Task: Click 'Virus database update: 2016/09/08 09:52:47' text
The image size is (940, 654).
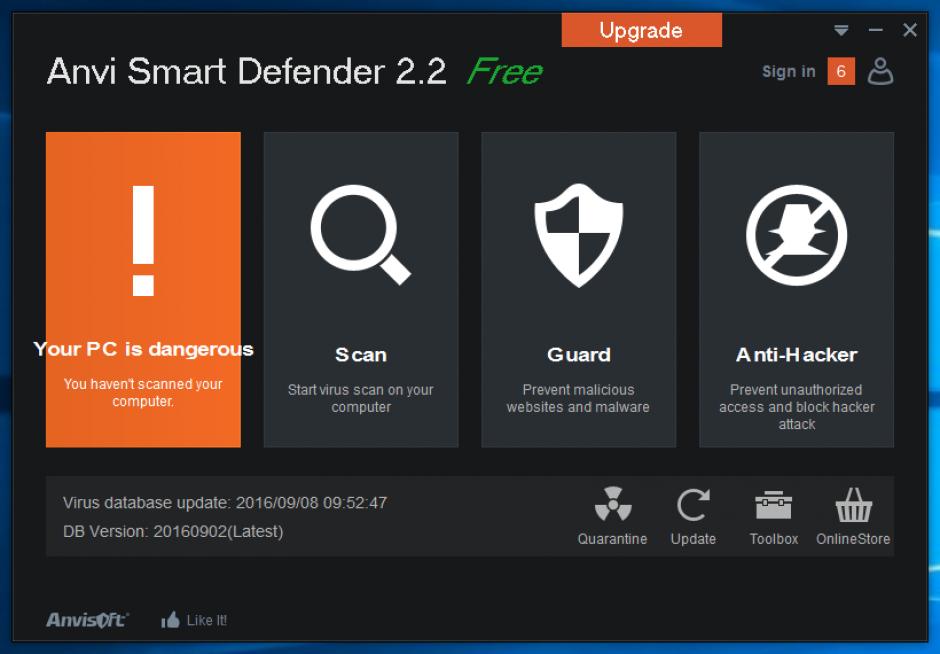Action: pyautogui.click(x=225, y=502)
